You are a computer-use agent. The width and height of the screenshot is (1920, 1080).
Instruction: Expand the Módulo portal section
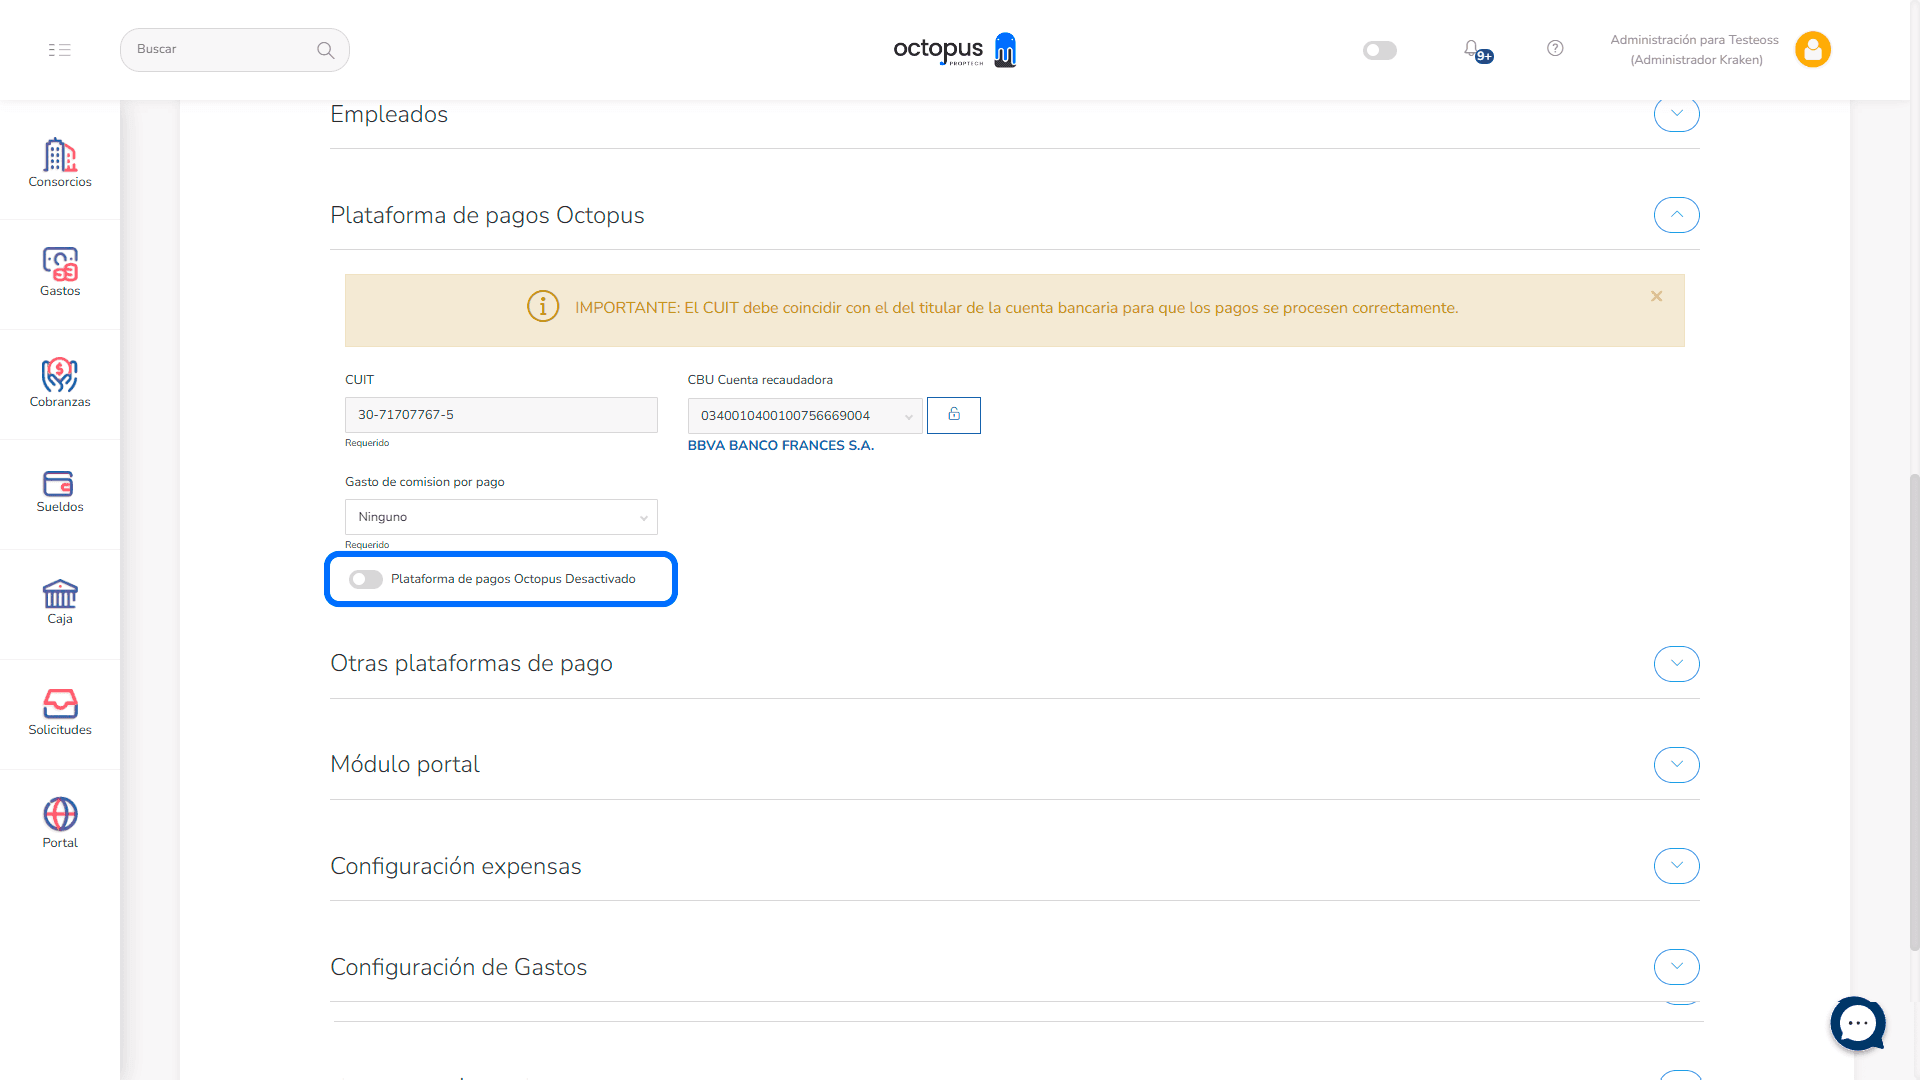pos(1676,765)
